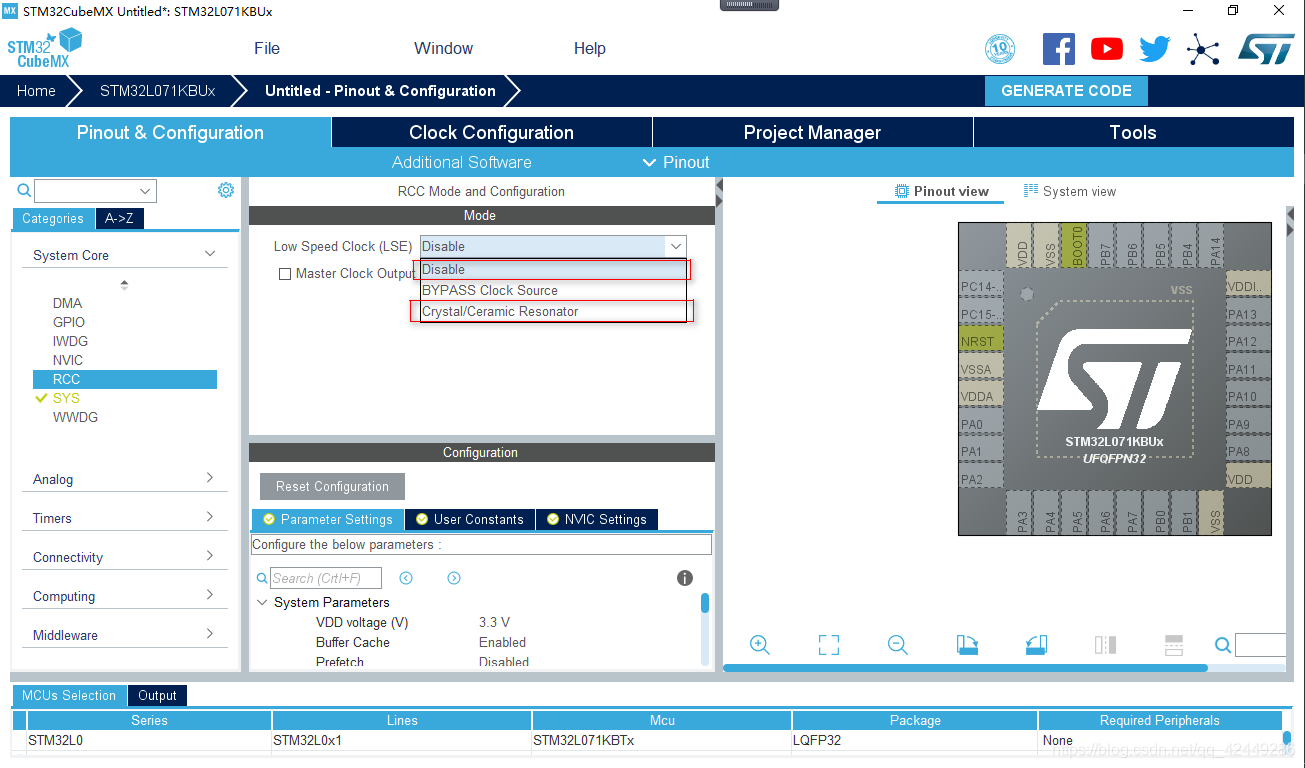
Task: Click the ST logo in header
Action: tap(1266, 48)
